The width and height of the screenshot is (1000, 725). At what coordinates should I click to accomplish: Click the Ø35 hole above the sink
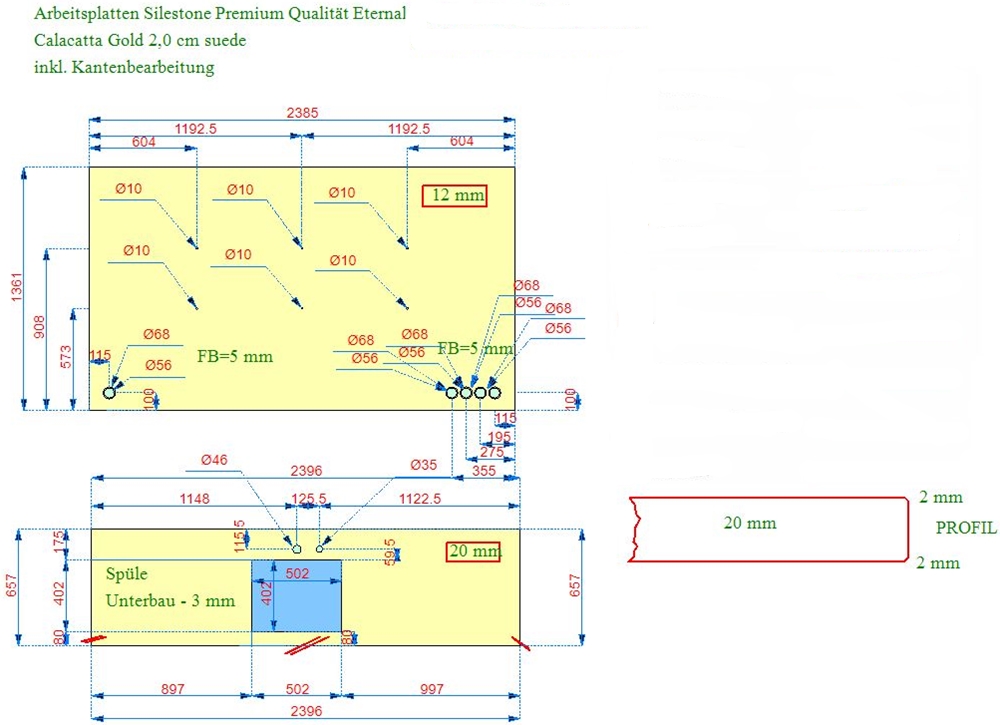point(320,548)
